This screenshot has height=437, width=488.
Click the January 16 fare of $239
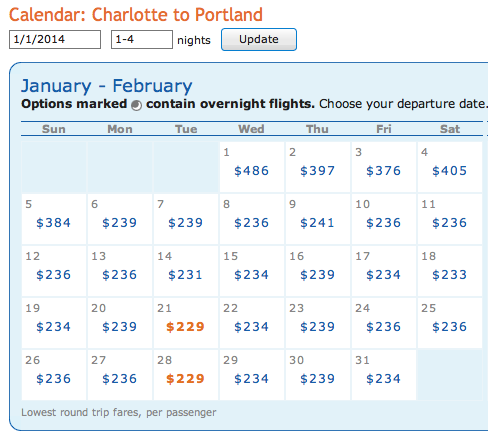tap(317, 275)
